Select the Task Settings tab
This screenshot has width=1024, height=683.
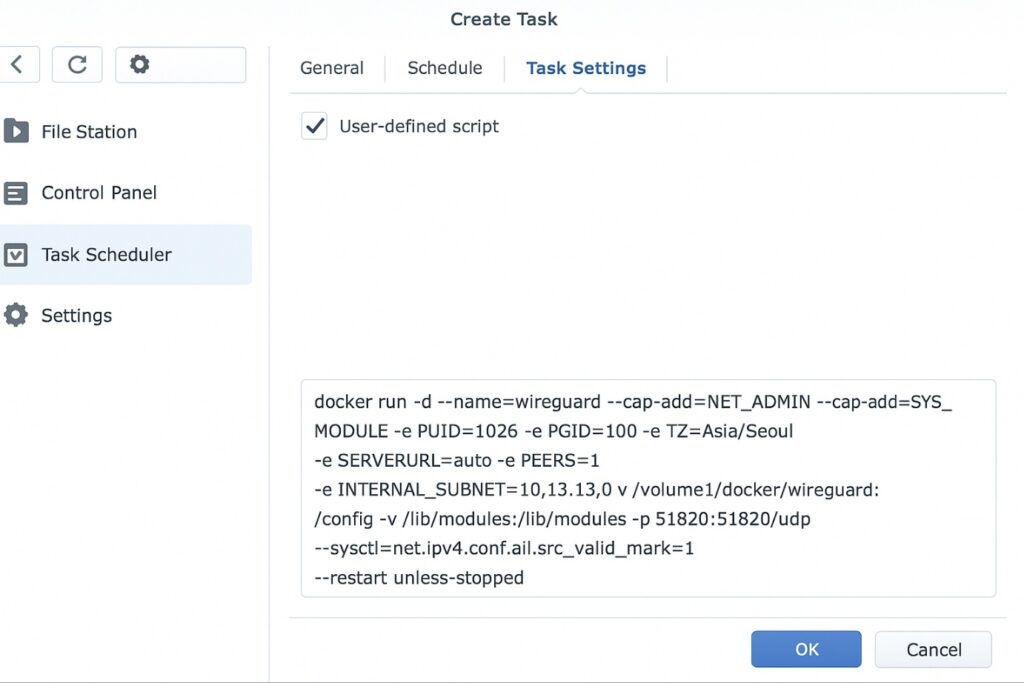click(586, 68)
